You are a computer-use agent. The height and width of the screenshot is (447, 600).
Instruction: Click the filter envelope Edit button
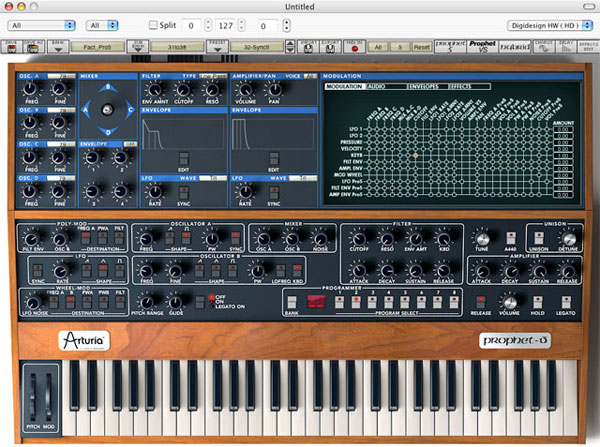pos(184,159)
